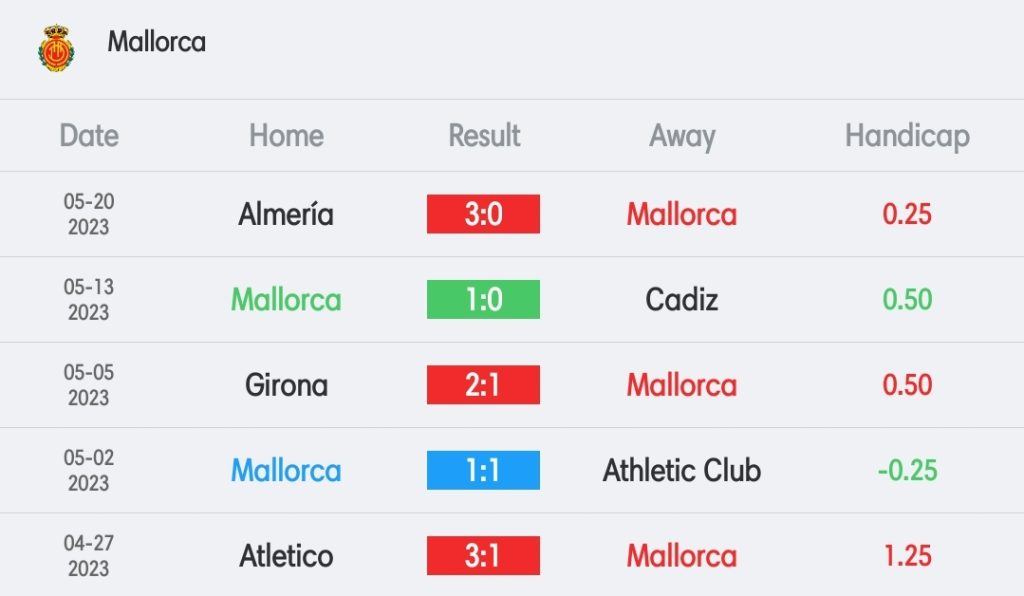The height and width of the screenshot is (596, 1024).
Task: Click the Almería home team name
Action: 286,214
